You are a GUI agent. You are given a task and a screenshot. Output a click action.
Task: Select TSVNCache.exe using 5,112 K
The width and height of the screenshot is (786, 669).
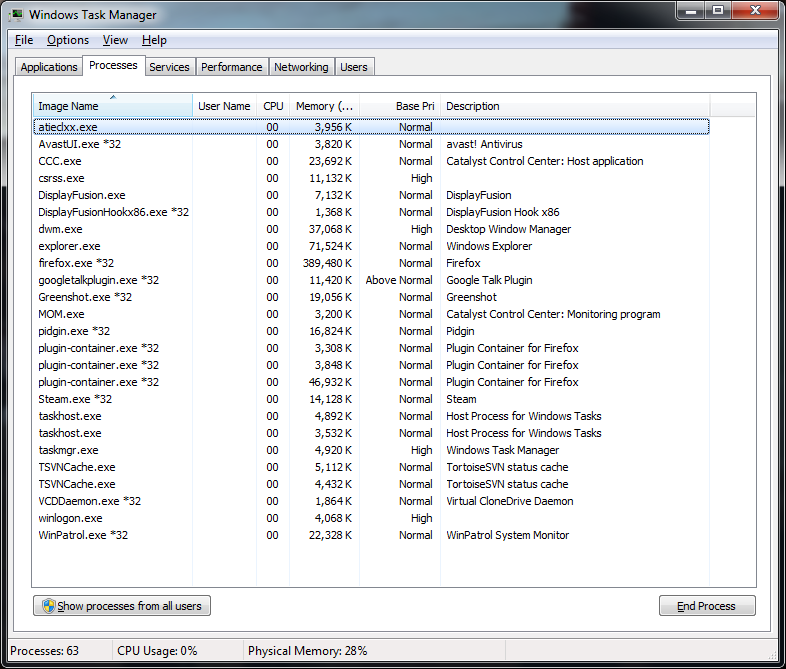tap(371, 468)
